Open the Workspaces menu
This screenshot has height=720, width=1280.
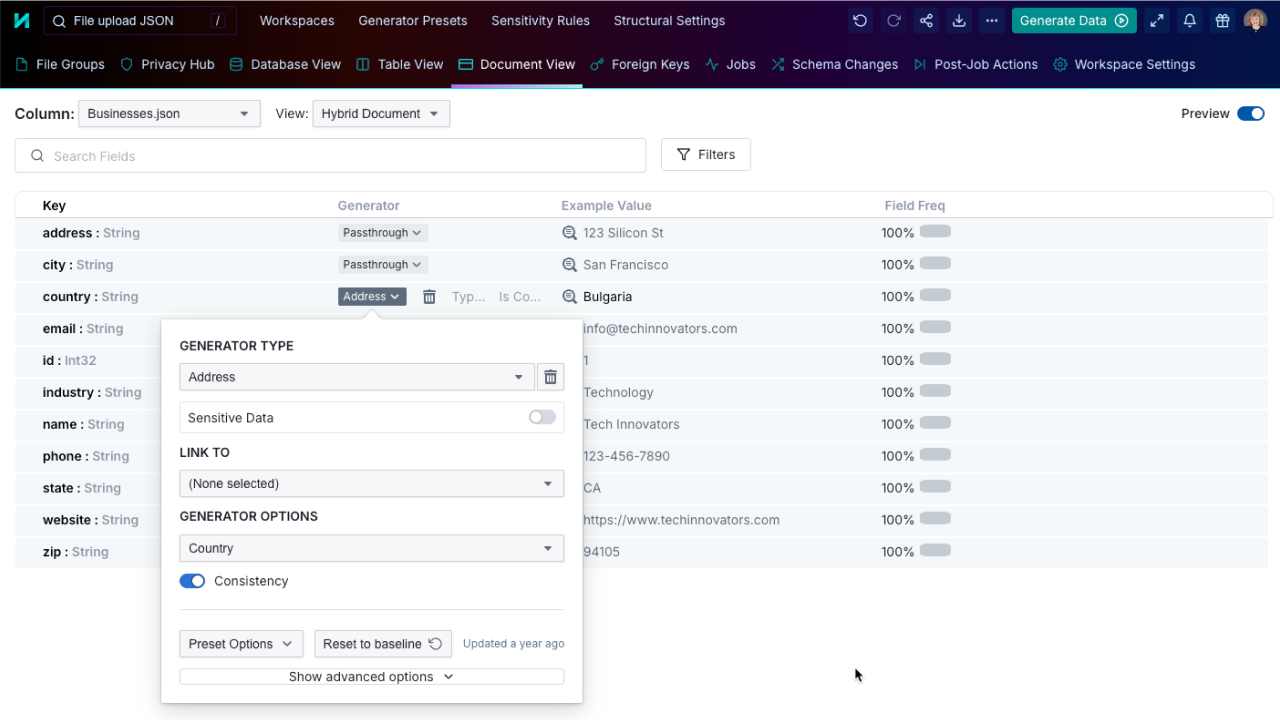(297, 21)
